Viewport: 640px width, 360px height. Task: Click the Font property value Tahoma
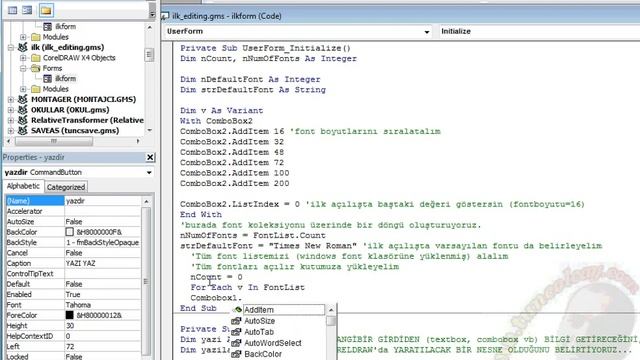tap(102, 305)
